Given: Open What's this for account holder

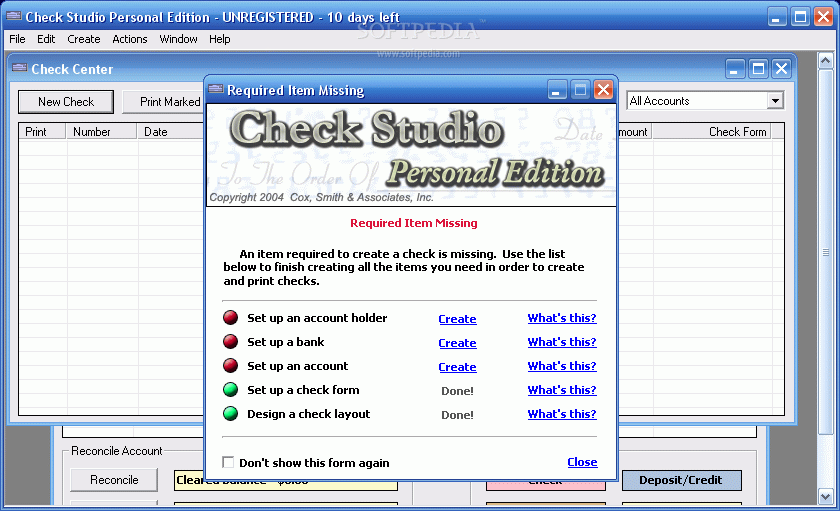Looking at the screenshot, I should (x=562, y=318).
